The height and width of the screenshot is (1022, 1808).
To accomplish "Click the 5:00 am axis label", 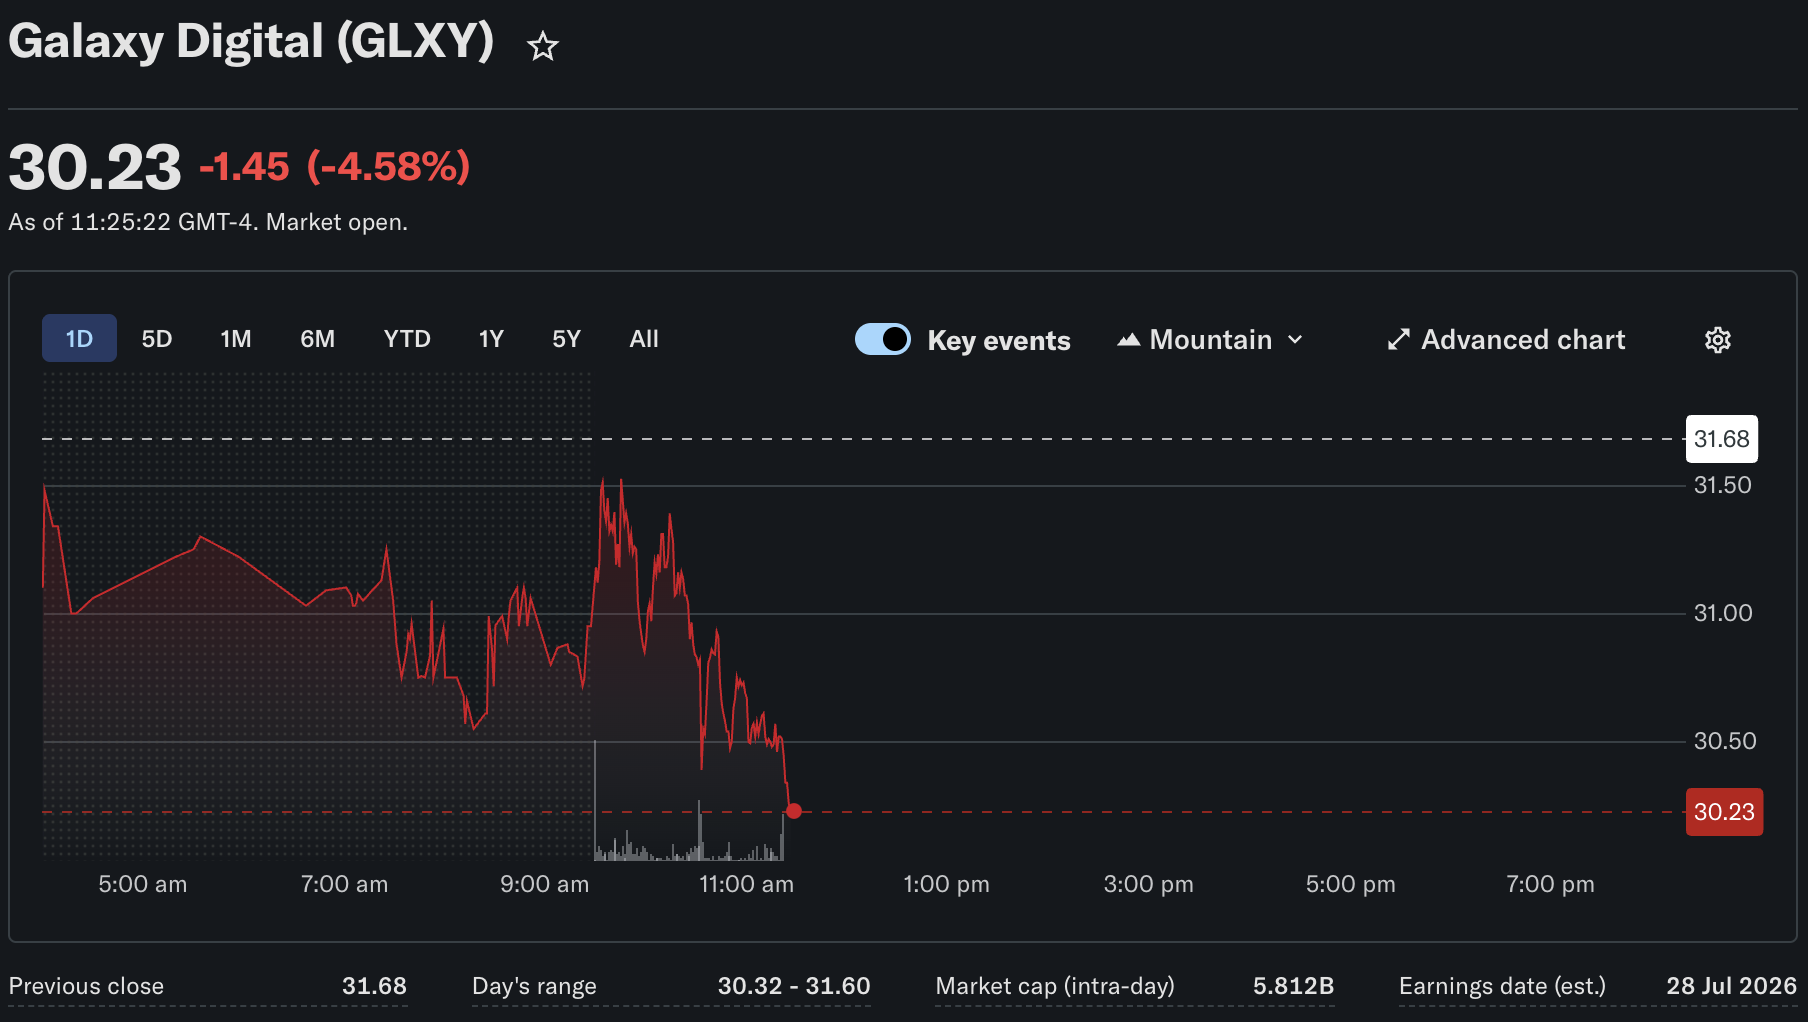I will [143, 884].
